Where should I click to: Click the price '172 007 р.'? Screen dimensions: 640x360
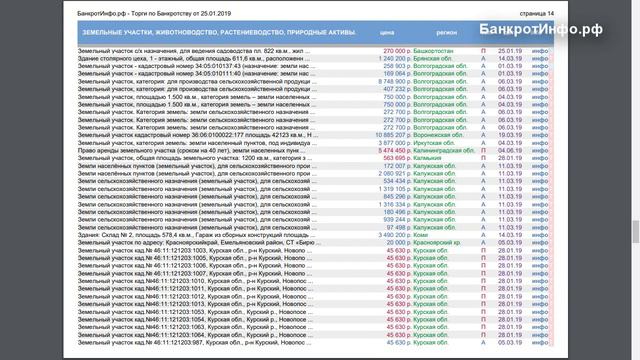pyautogui.click(x=398, y=166)
